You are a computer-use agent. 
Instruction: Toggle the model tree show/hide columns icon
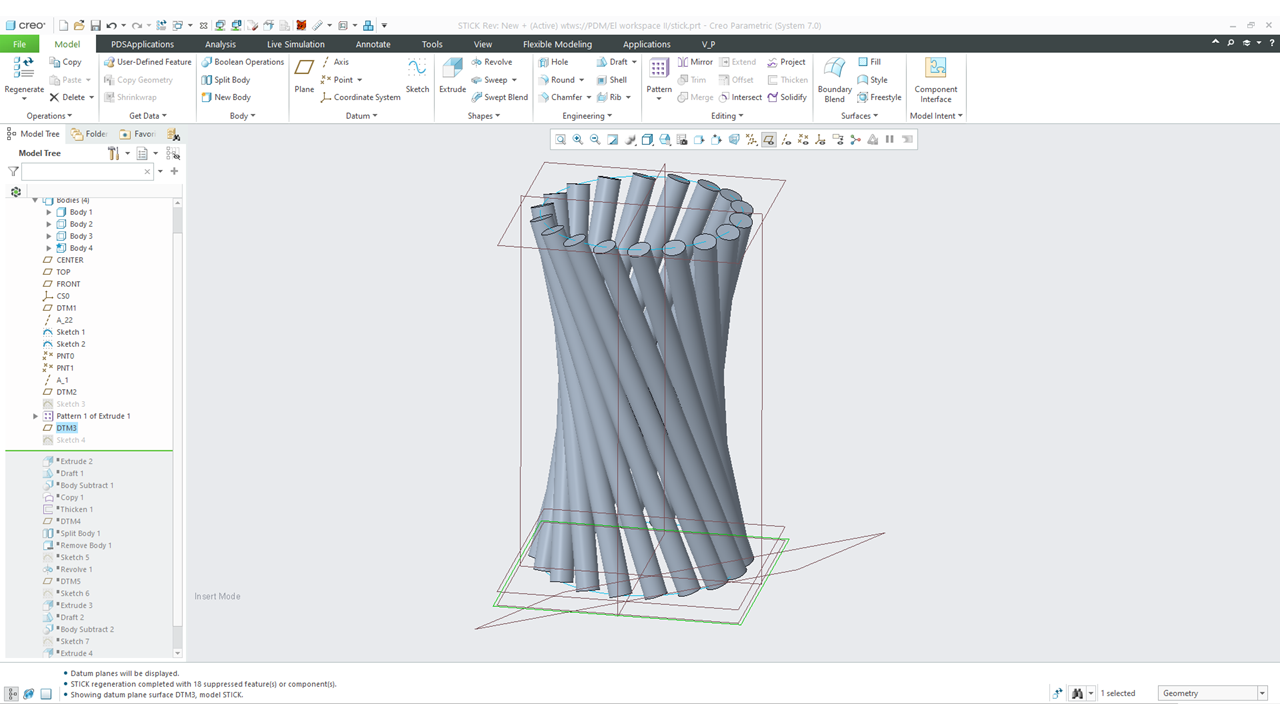pyautogui.click(x=173, y=153)
